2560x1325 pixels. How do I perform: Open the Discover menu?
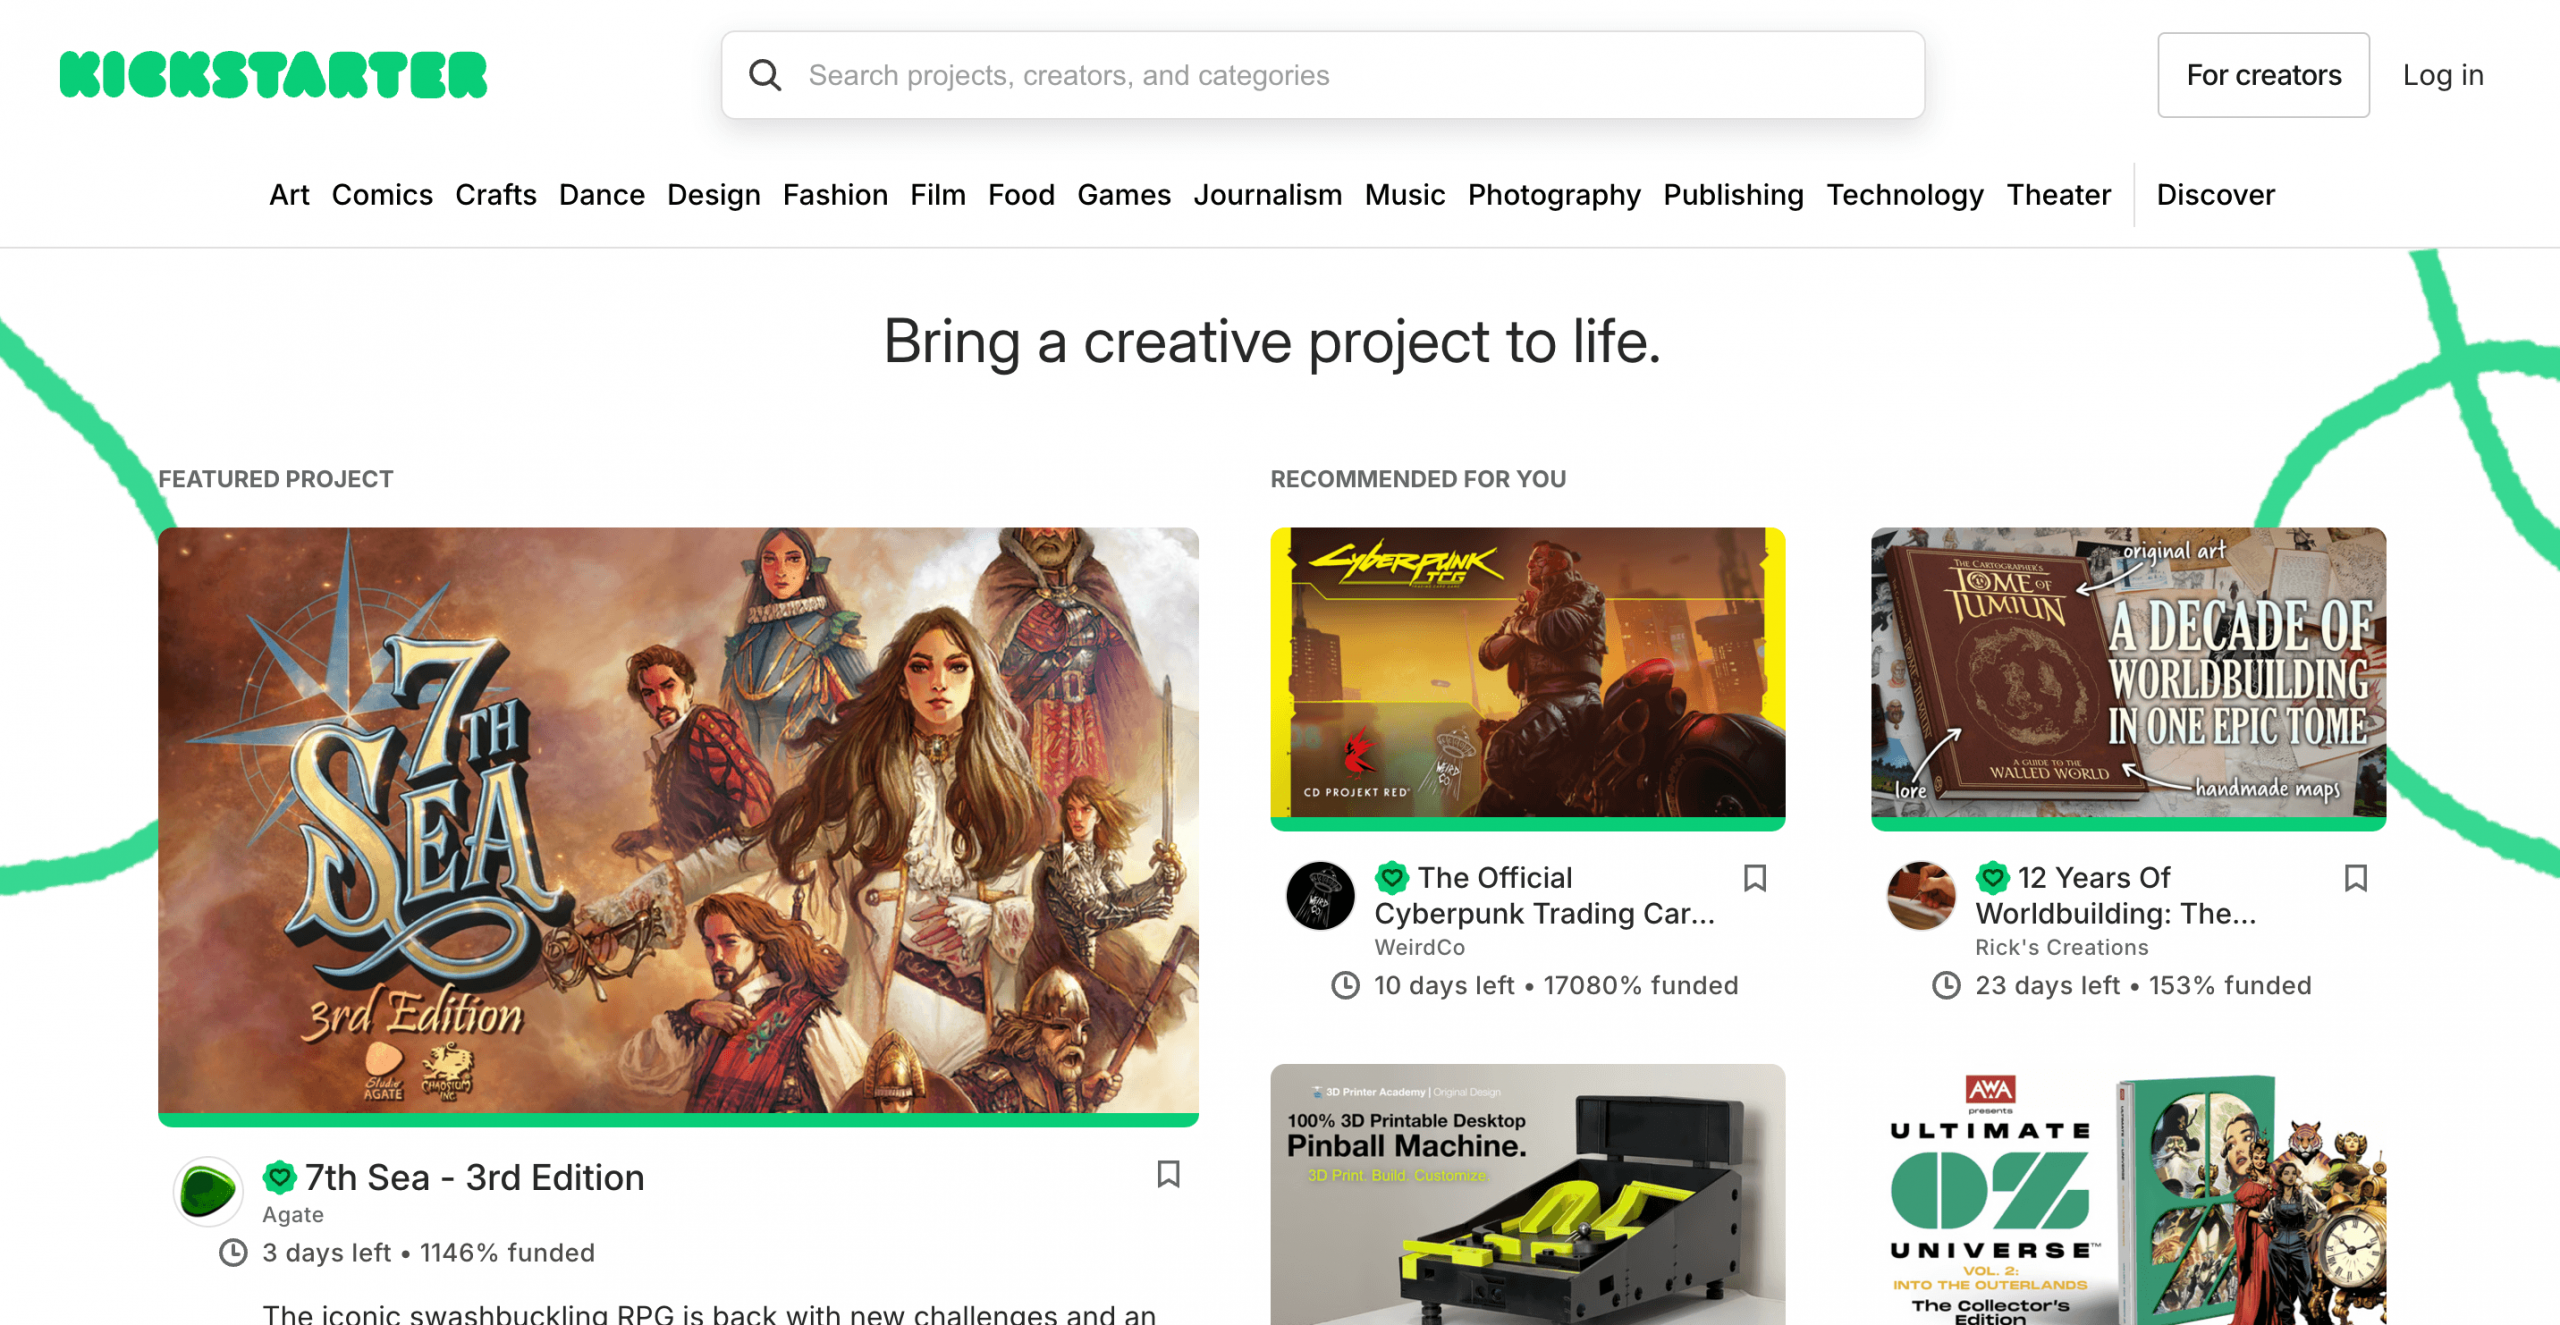[2215, 195]
